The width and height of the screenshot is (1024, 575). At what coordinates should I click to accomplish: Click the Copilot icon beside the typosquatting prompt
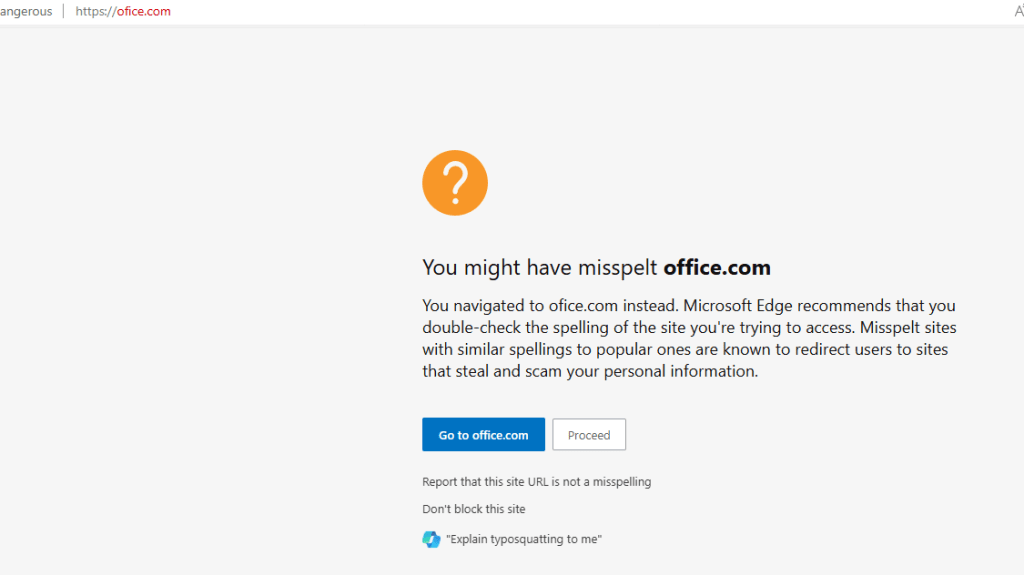[x=431, y=539]
